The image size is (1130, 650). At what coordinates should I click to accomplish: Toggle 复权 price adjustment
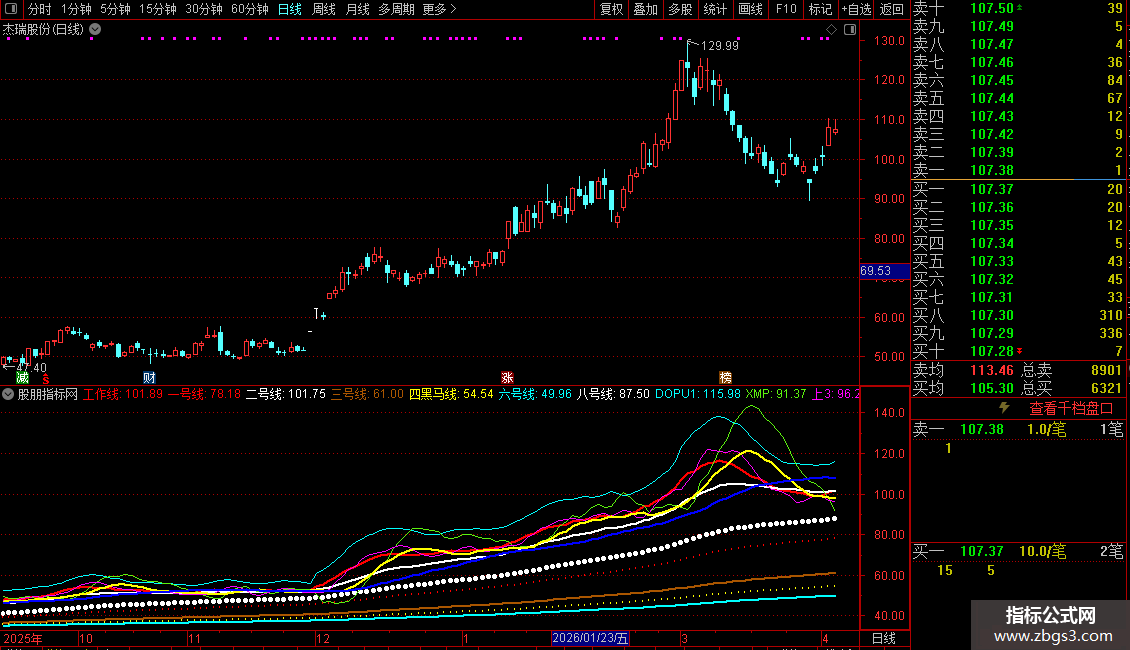[x=611, y=9]
